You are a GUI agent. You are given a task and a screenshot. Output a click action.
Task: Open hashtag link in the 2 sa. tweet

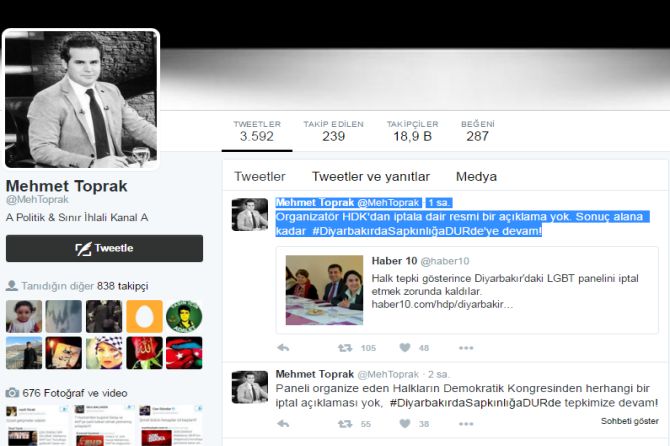coord(475,403)
